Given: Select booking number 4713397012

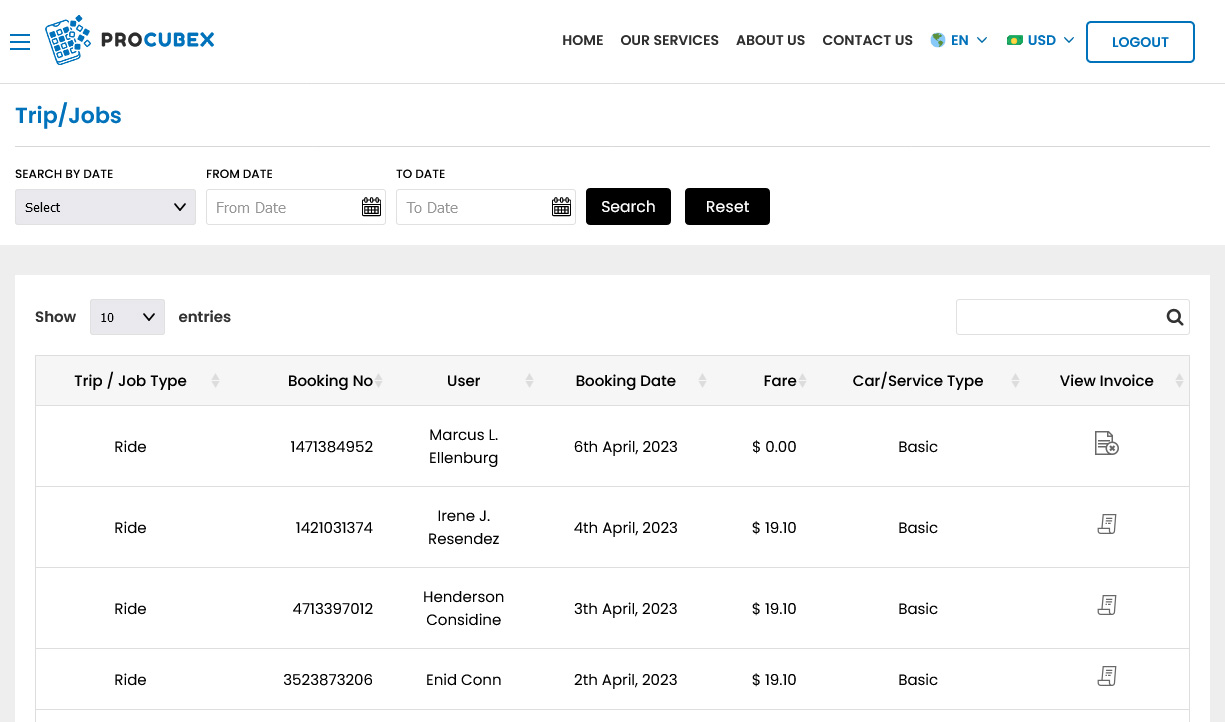Looking at the screenshot, I should (x=333, y=609).
